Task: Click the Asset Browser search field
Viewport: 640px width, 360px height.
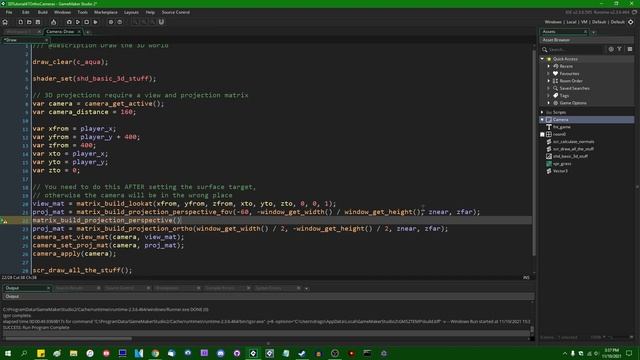Action: click(x=576, y=49)
